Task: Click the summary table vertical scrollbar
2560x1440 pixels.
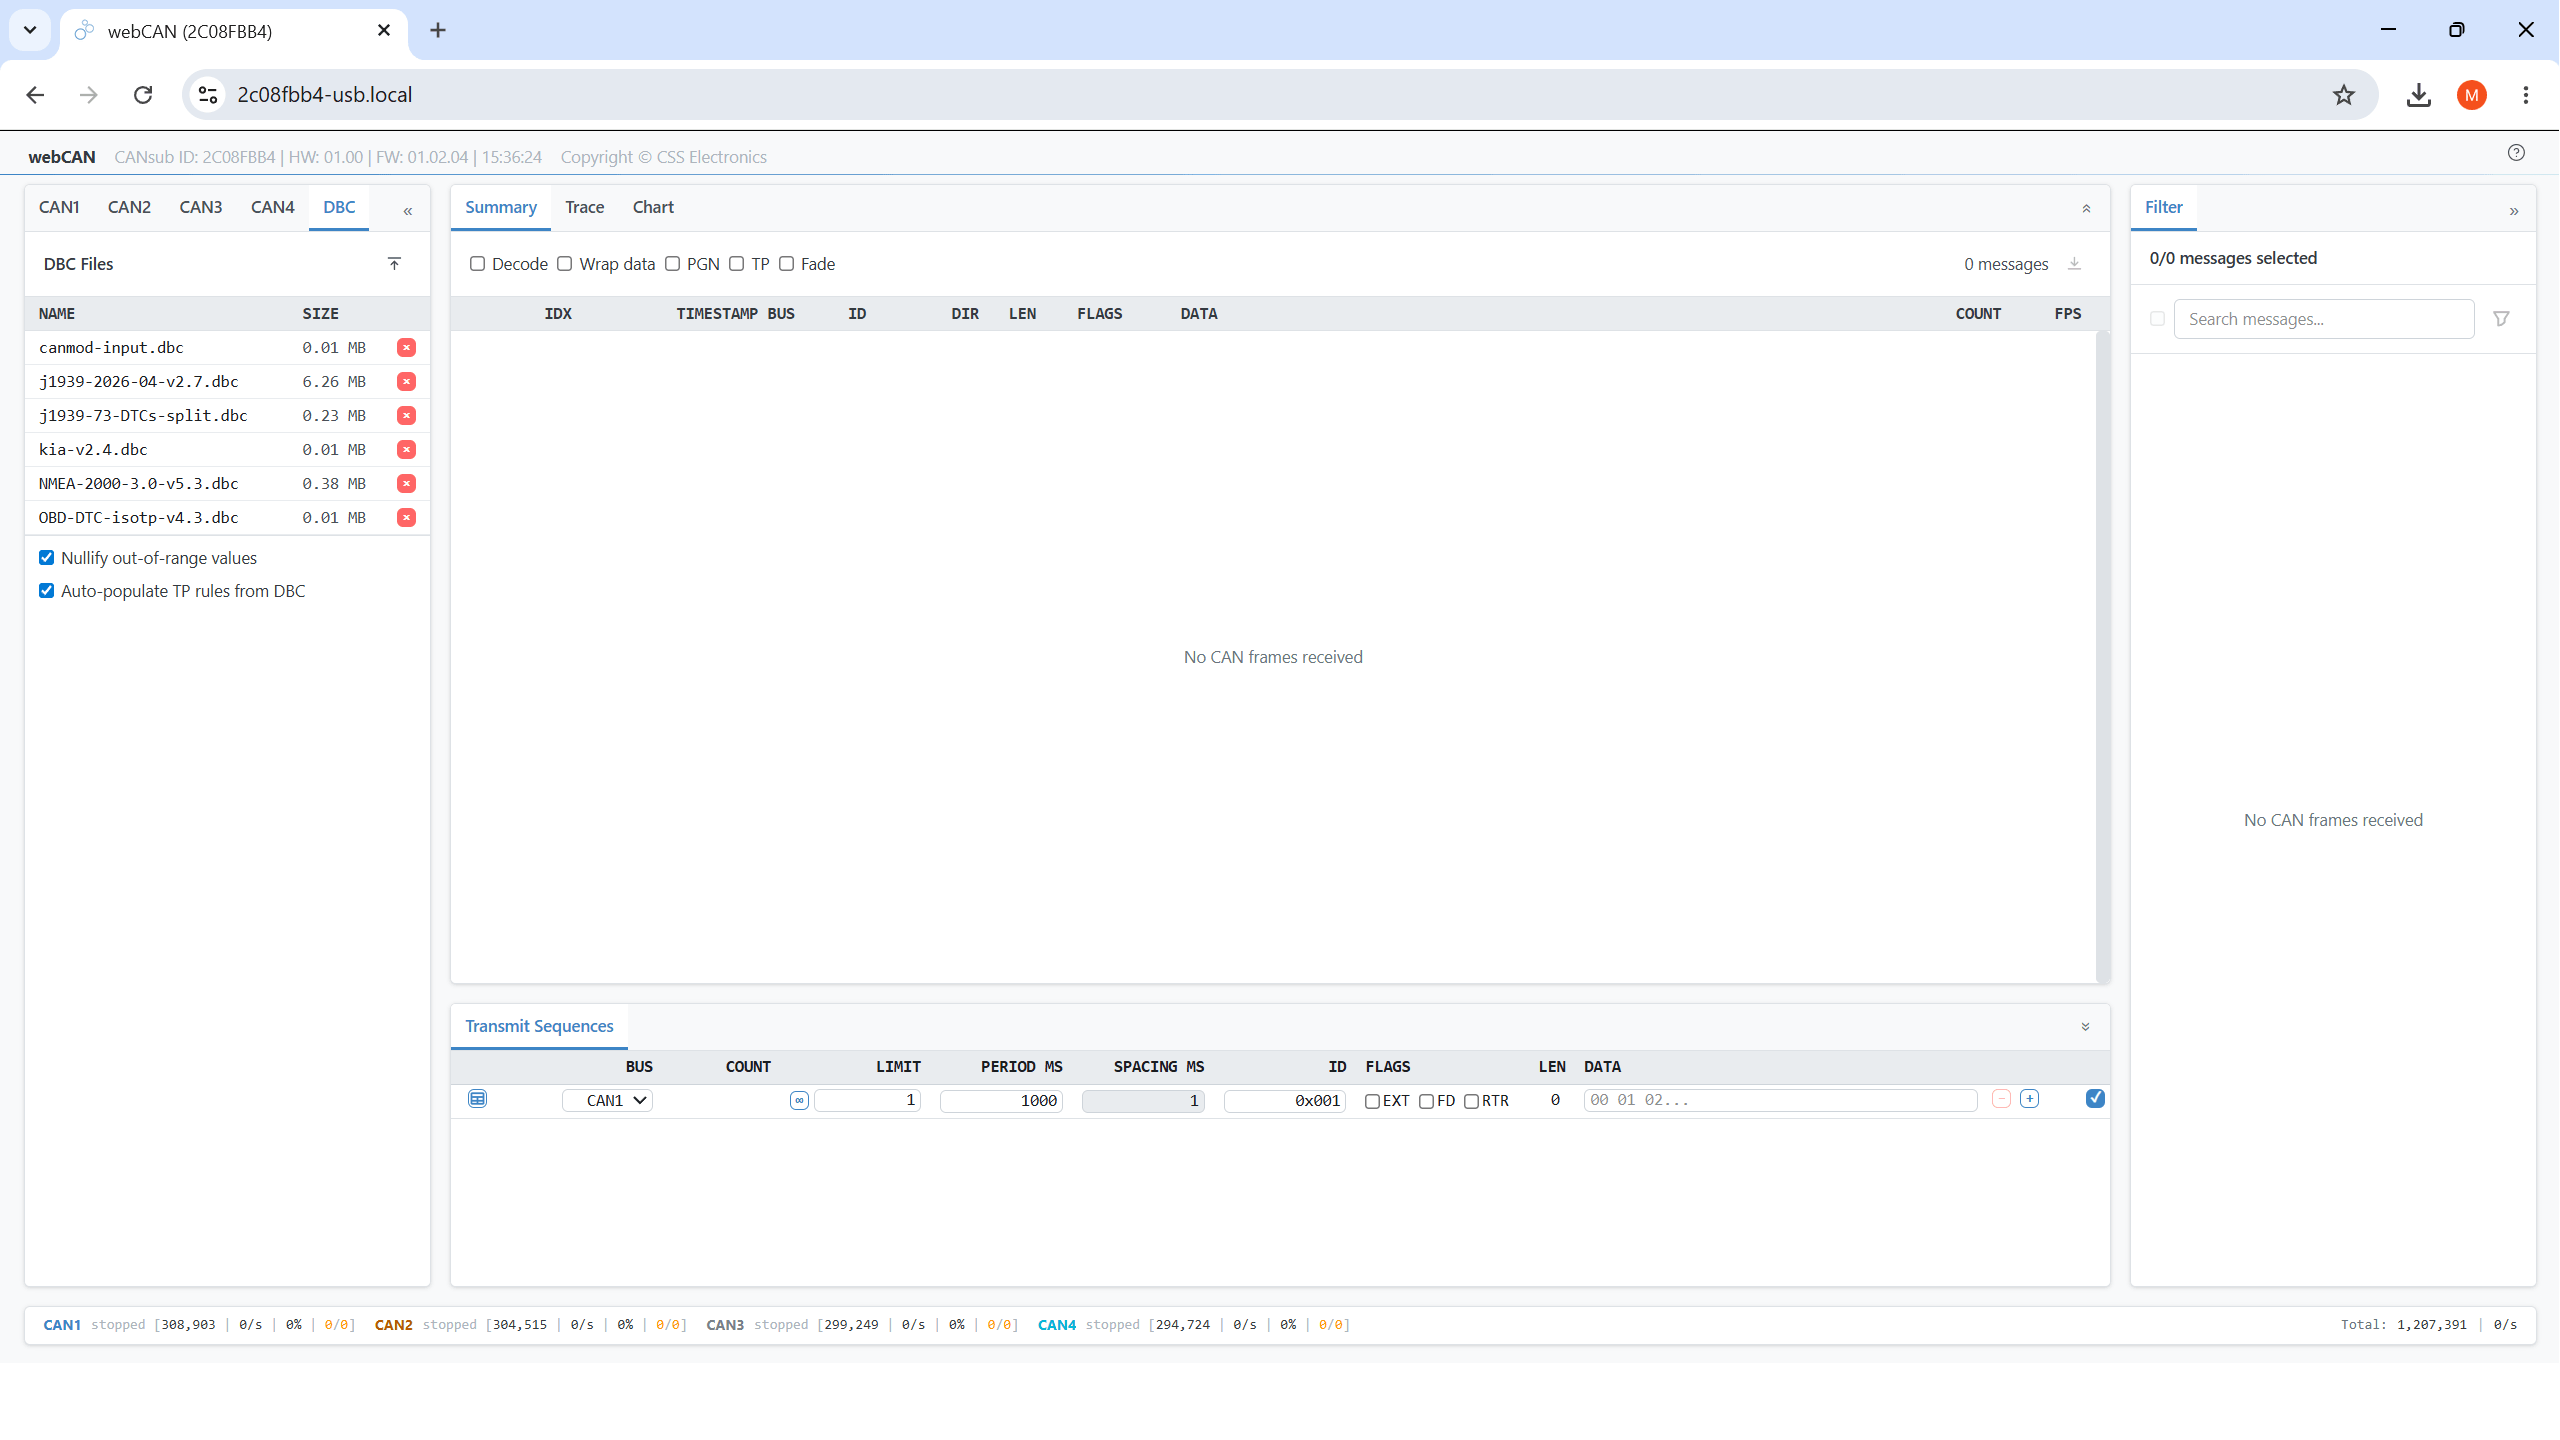Action: 2102,656
